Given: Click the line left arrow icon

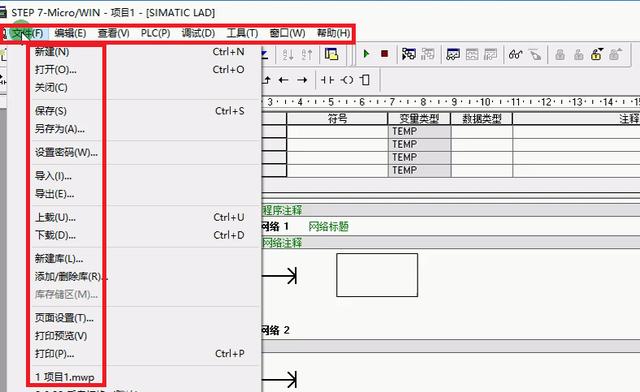Looking at the screenshot, I should pyautogui.click(x=284, y=80).
